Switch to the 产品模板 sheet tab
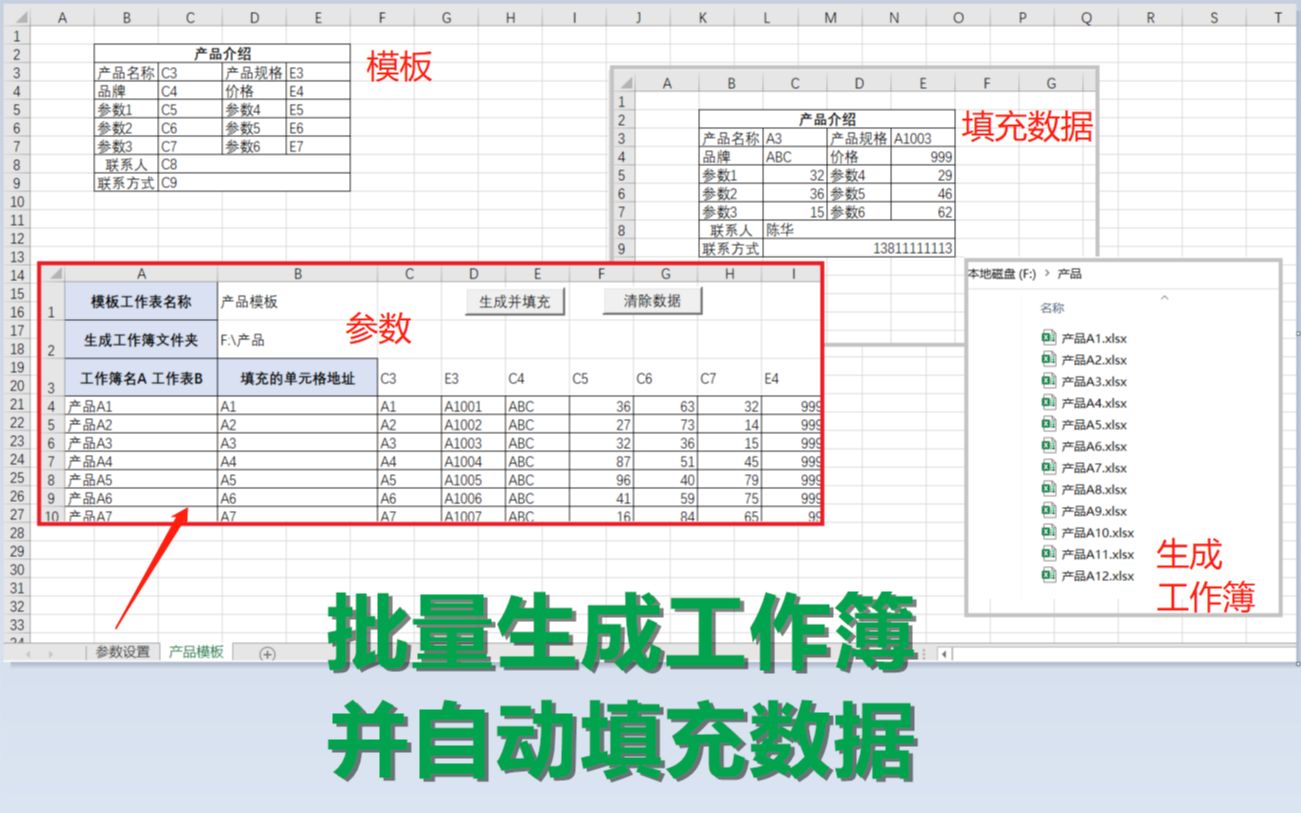This screenshot has width=1301, height=813. point(196,652)
